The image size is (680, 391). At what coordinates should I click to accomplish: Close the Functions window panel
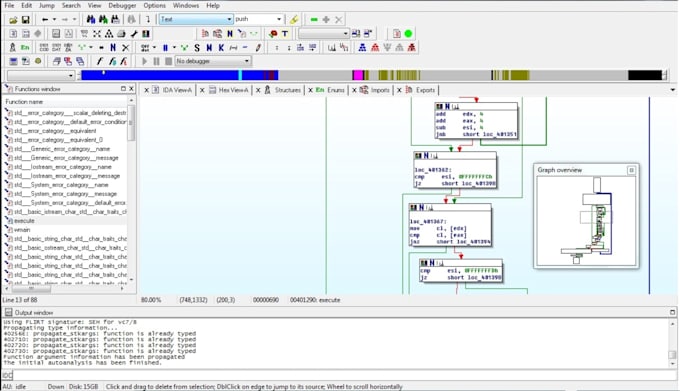(x=131, y=88)
